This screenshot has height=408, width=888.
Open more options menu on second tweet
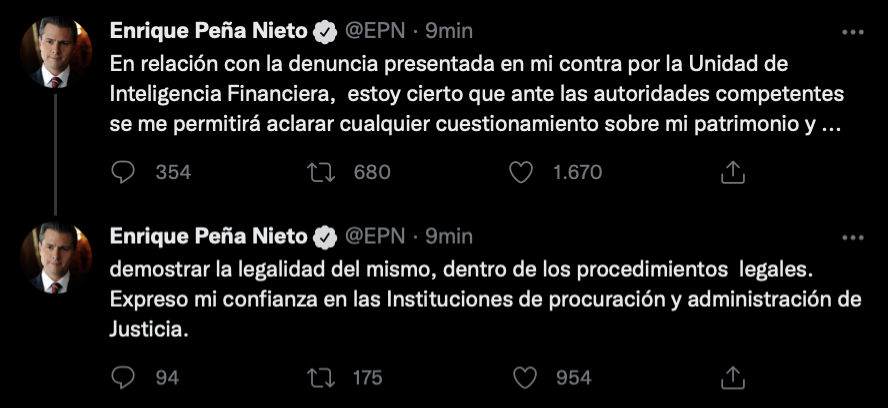(x=852, y=237)
